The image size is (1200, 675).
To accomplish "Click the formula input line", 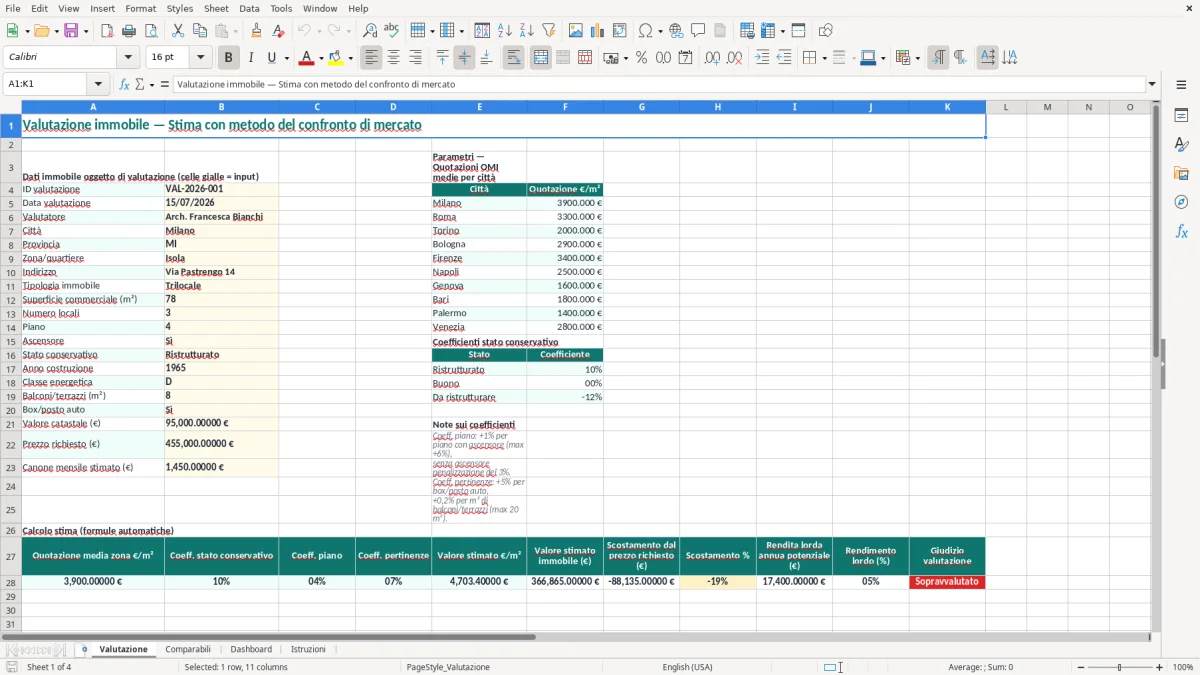I will [658, 84].
